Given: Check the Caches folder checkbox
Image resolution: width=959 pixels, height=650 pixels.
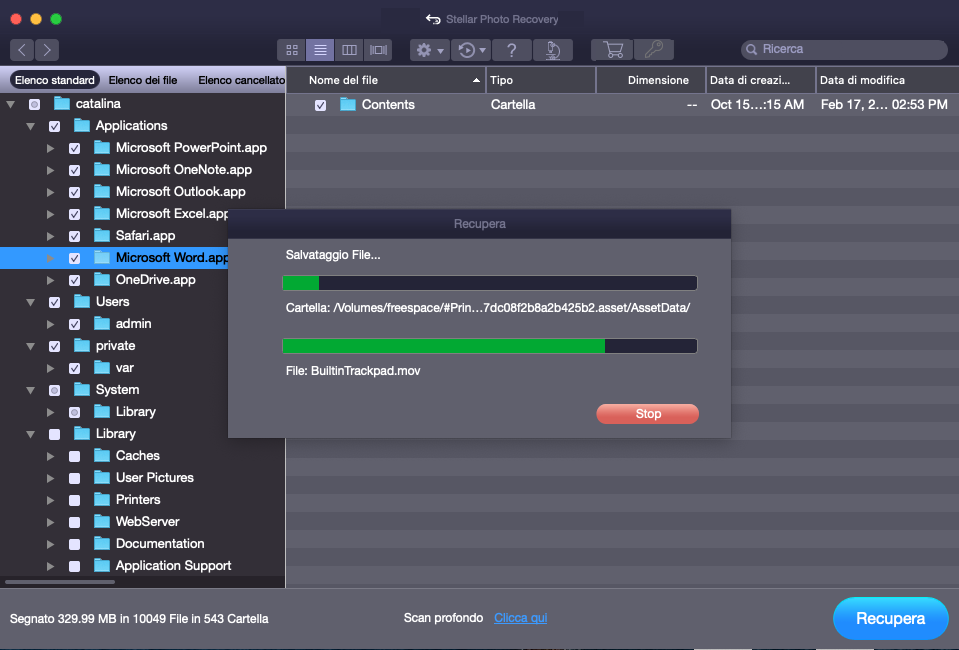Looking at the screenshot, I should coord(75,456).
